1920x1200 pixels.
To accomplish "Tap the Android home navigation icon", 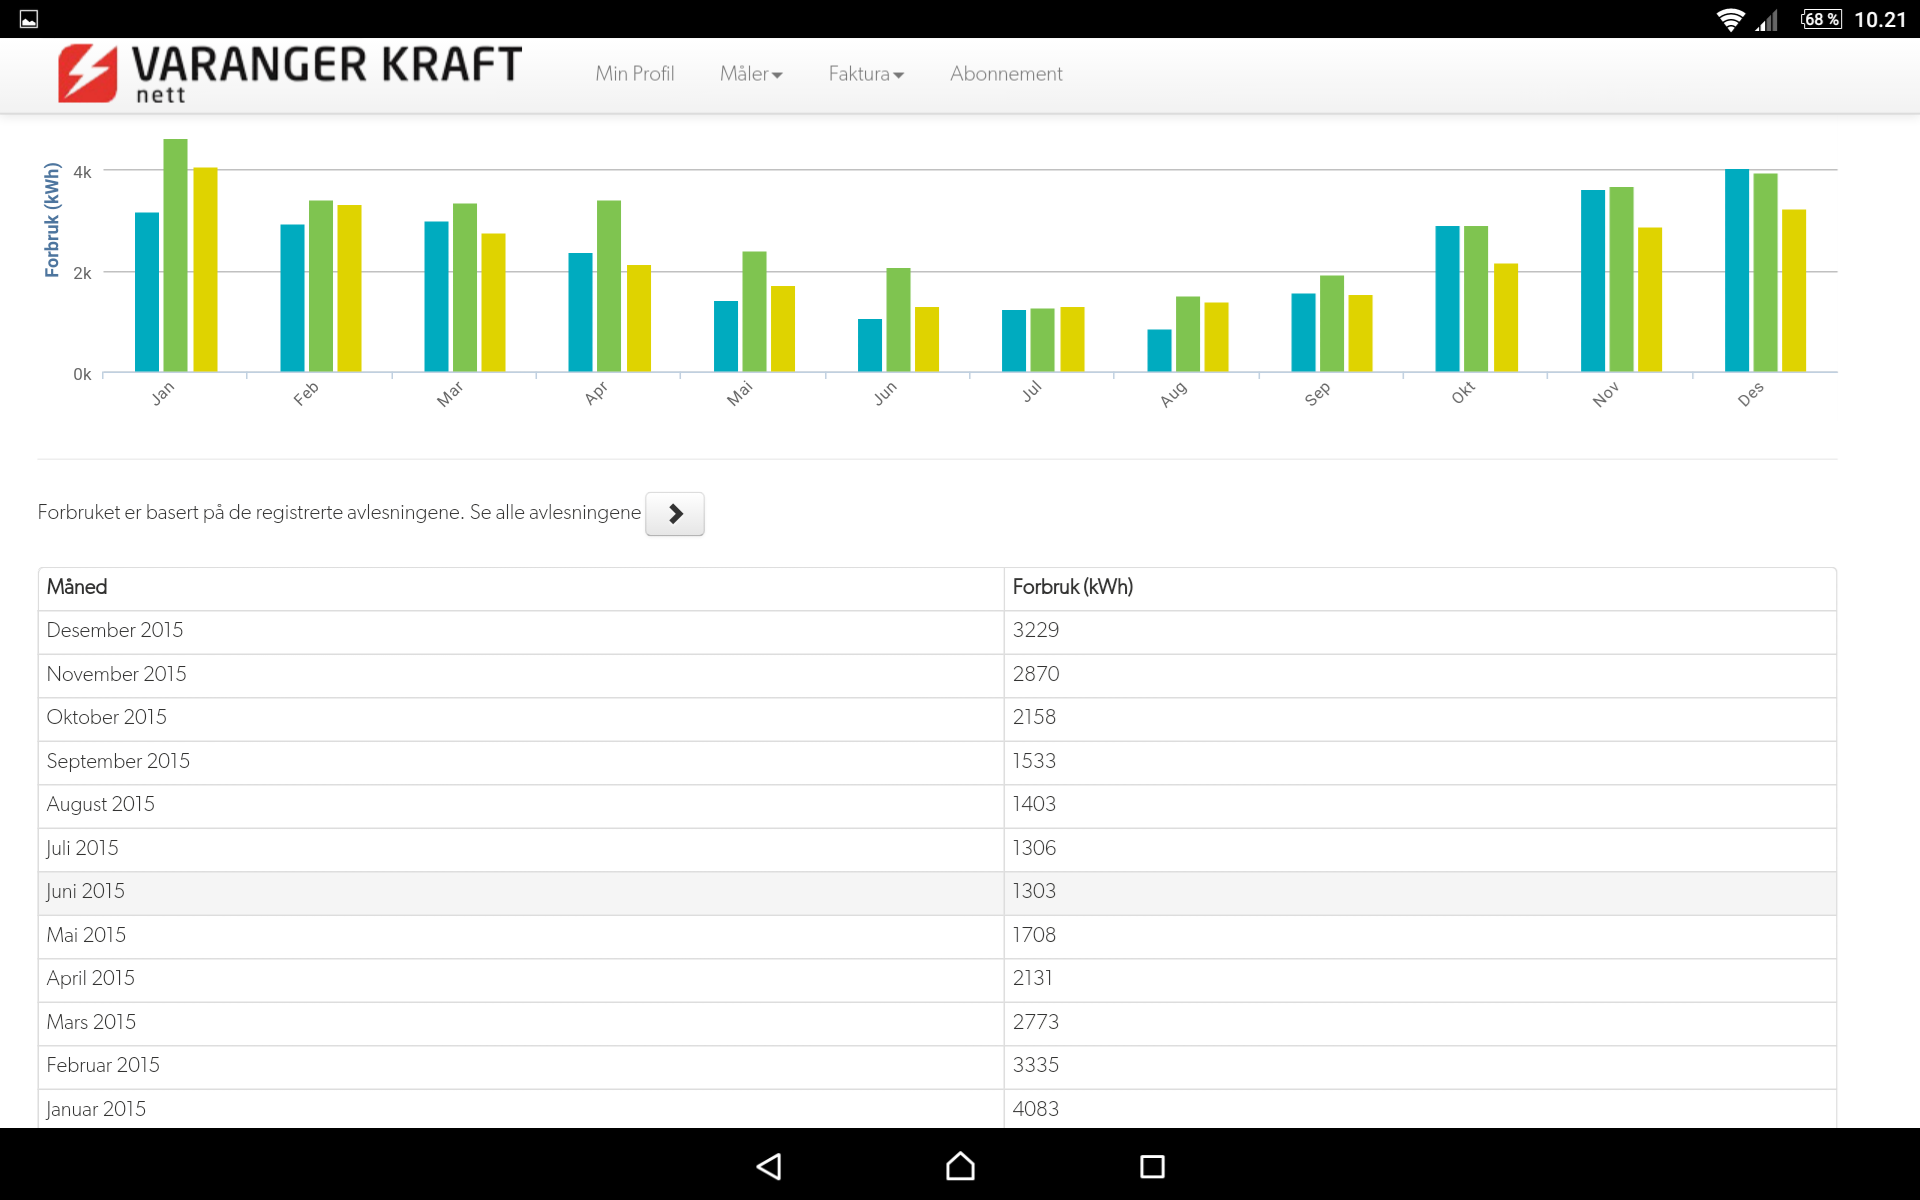I will [x=960, y=1166].
